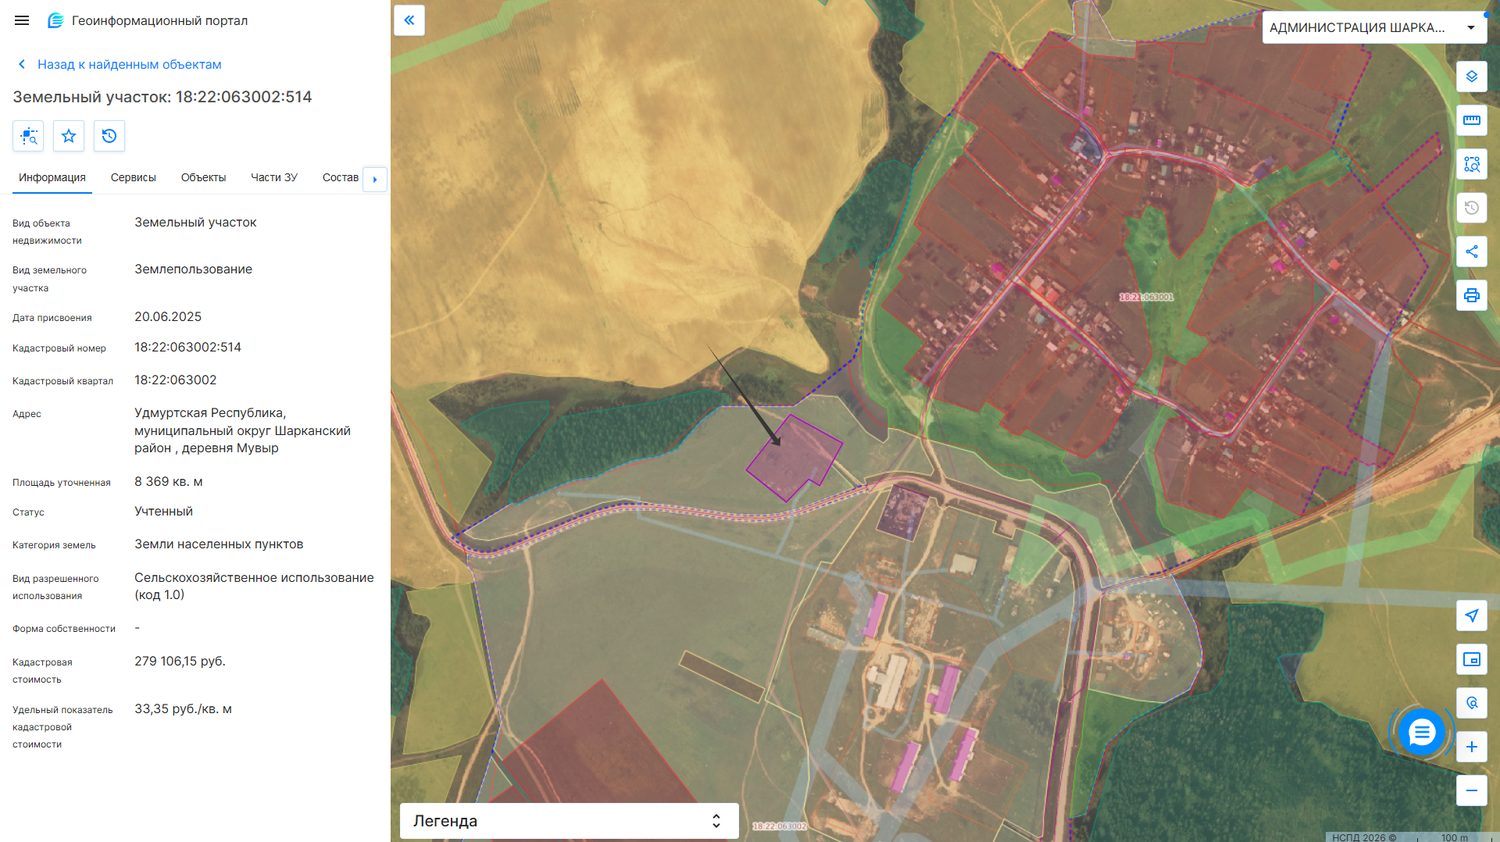The width and height of the screenshot is (1500, 842).
Task: Print the map
Action: 1471,296
